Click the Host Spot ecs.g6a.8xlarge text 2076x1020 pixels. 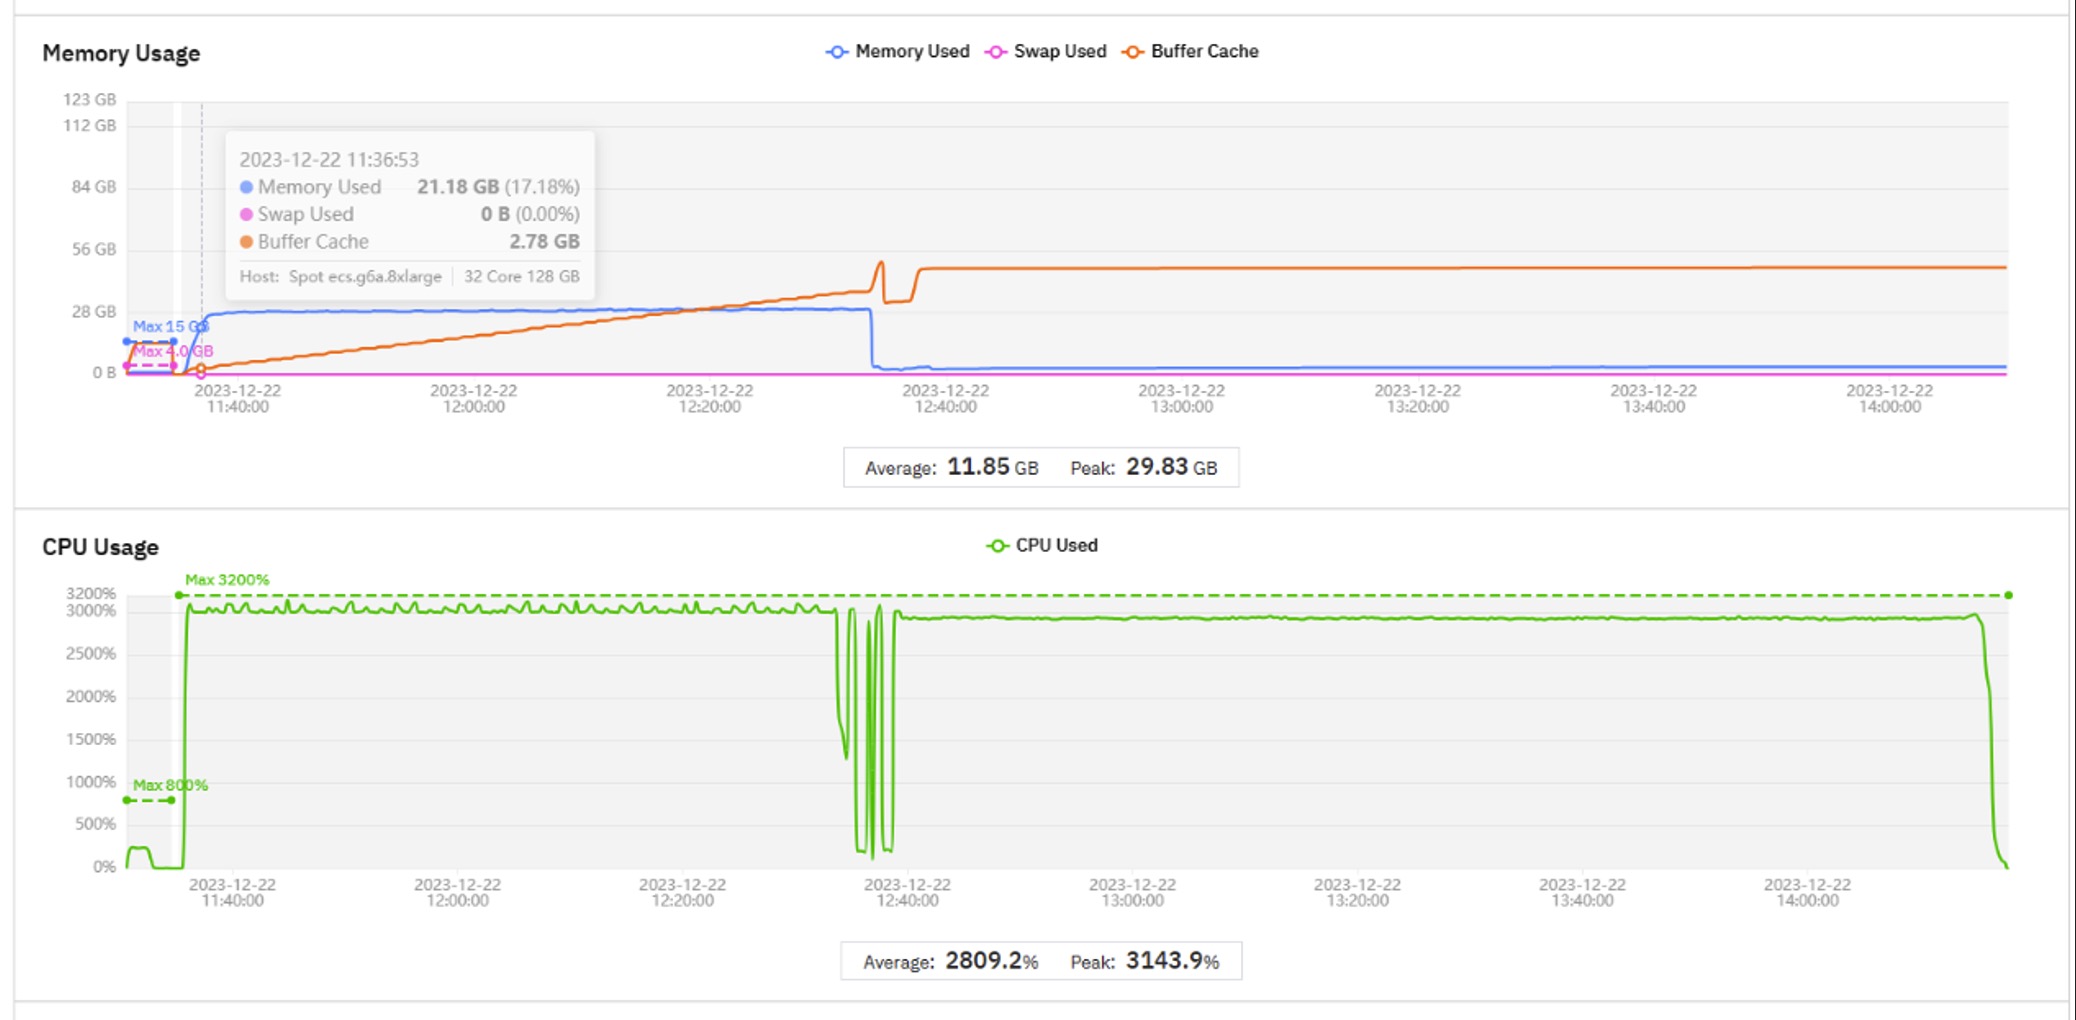[340, 276]
